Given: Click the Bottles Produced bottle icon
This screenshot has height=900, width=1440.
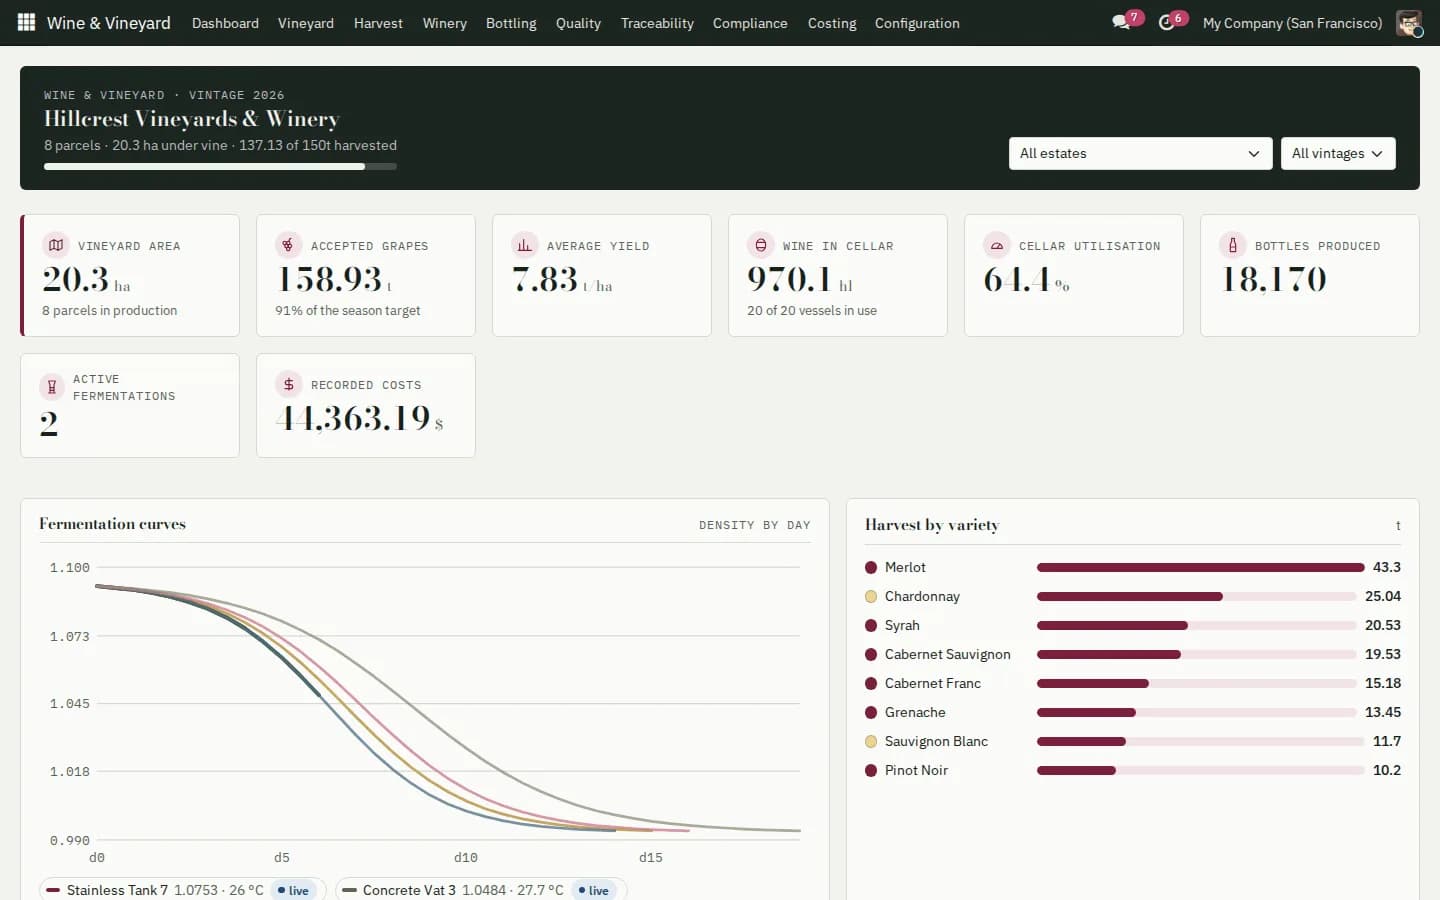Looking at the screenshot, I should click(x=1232, y=245).
